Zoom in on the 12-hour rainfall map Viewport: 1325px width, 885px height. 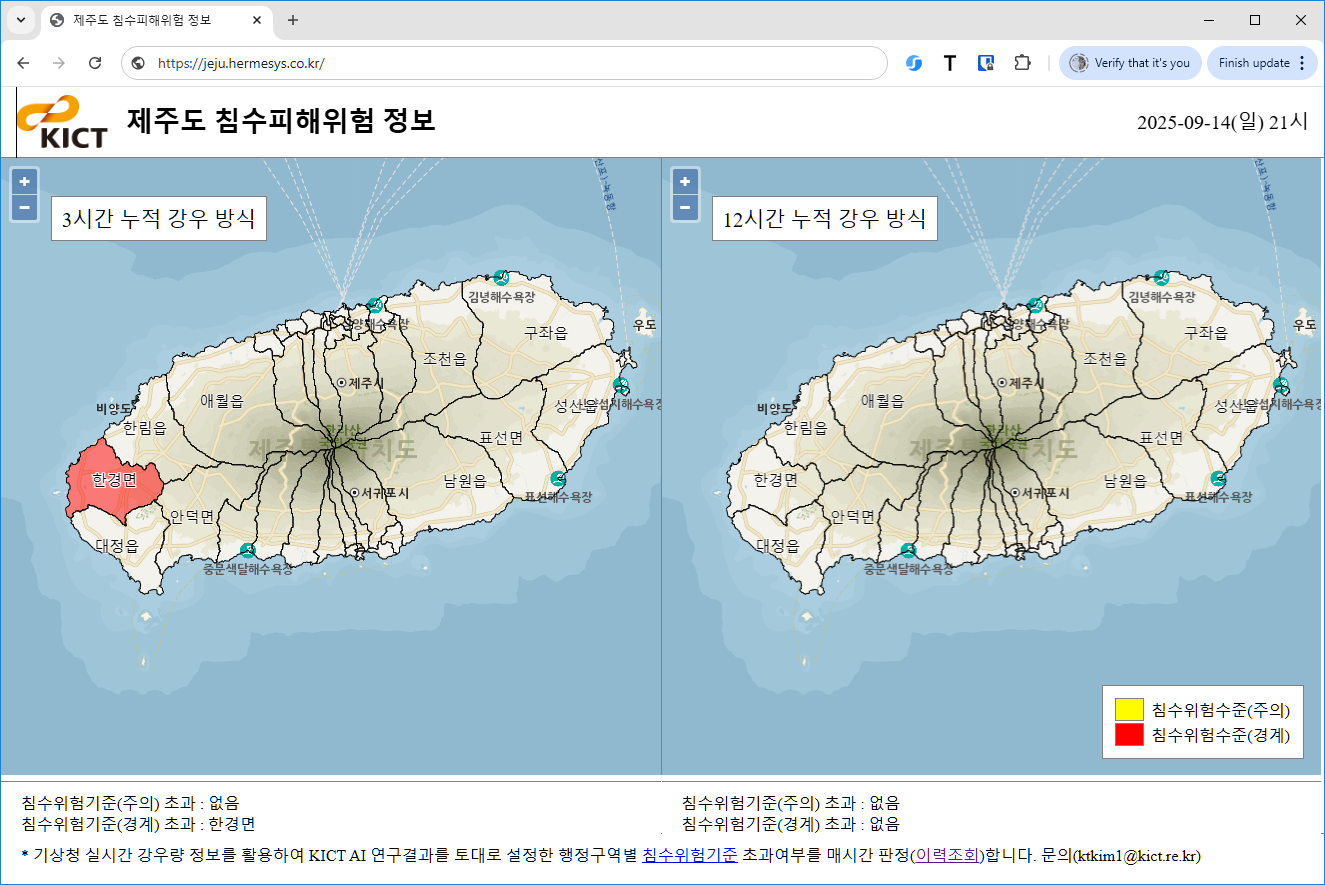685,182
